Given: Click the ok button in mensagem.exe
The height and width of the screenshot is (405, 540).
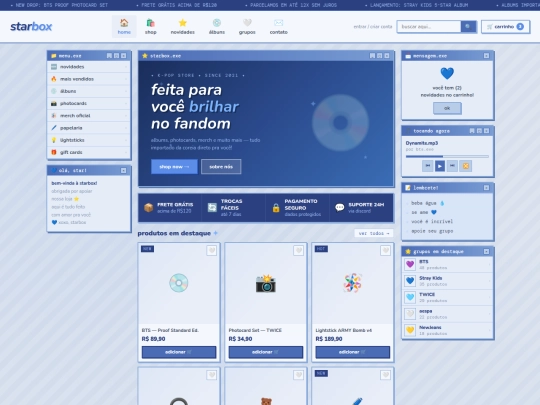Looking at the screenshot, I should (x=447, y=108).
